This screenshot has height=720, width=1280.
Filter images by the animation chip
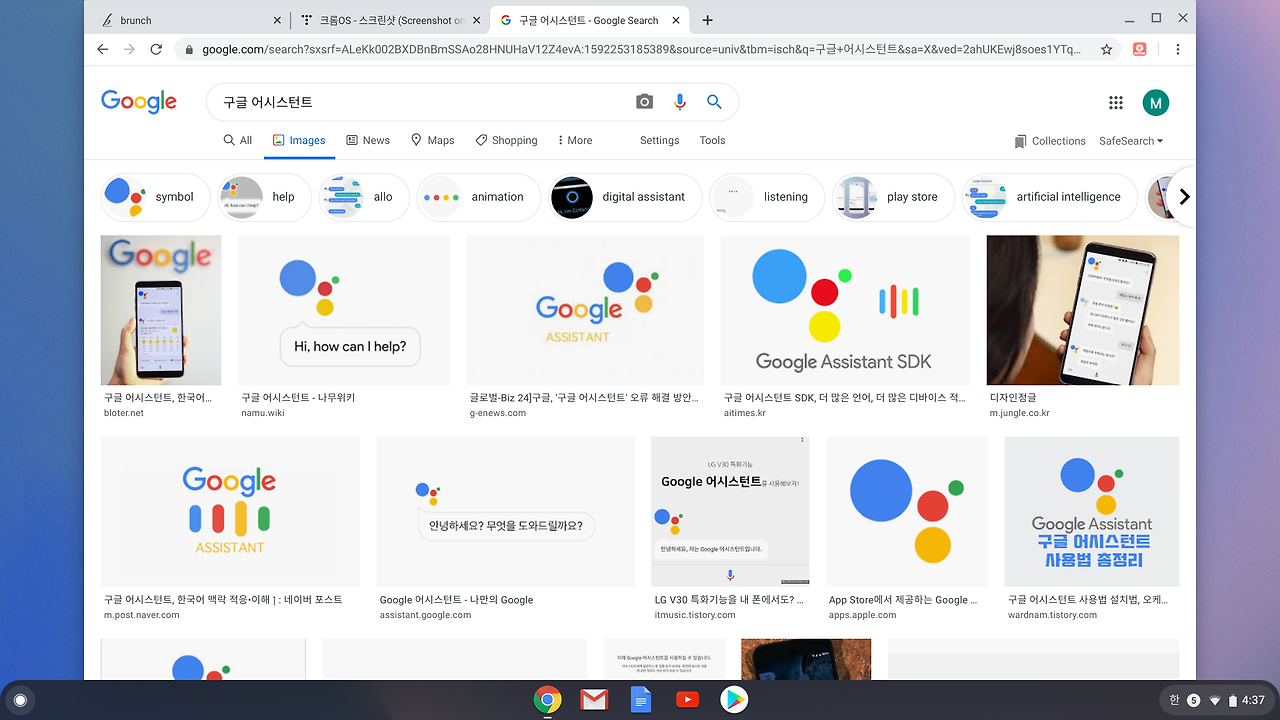pyautogui.click(x=479, y=197)
